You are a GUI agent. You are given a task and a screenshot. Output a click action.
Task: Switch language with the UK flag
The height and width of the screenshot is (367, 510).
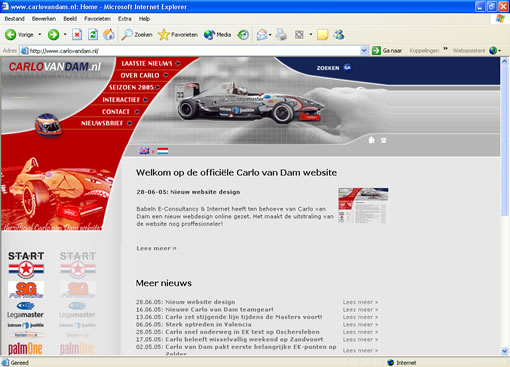pos(144,151)
